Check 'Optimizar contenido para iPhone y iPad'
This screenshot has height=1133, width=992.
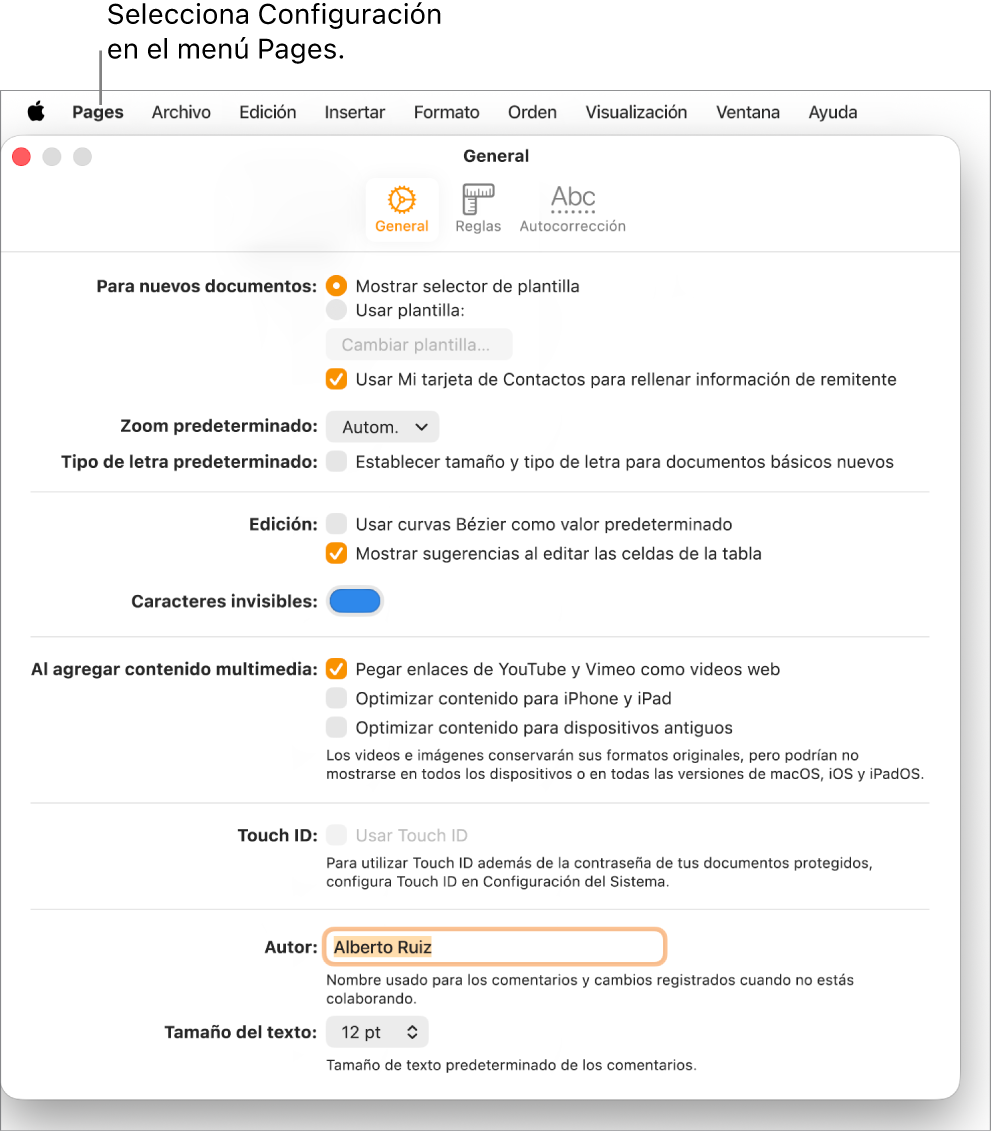point(336,698)
